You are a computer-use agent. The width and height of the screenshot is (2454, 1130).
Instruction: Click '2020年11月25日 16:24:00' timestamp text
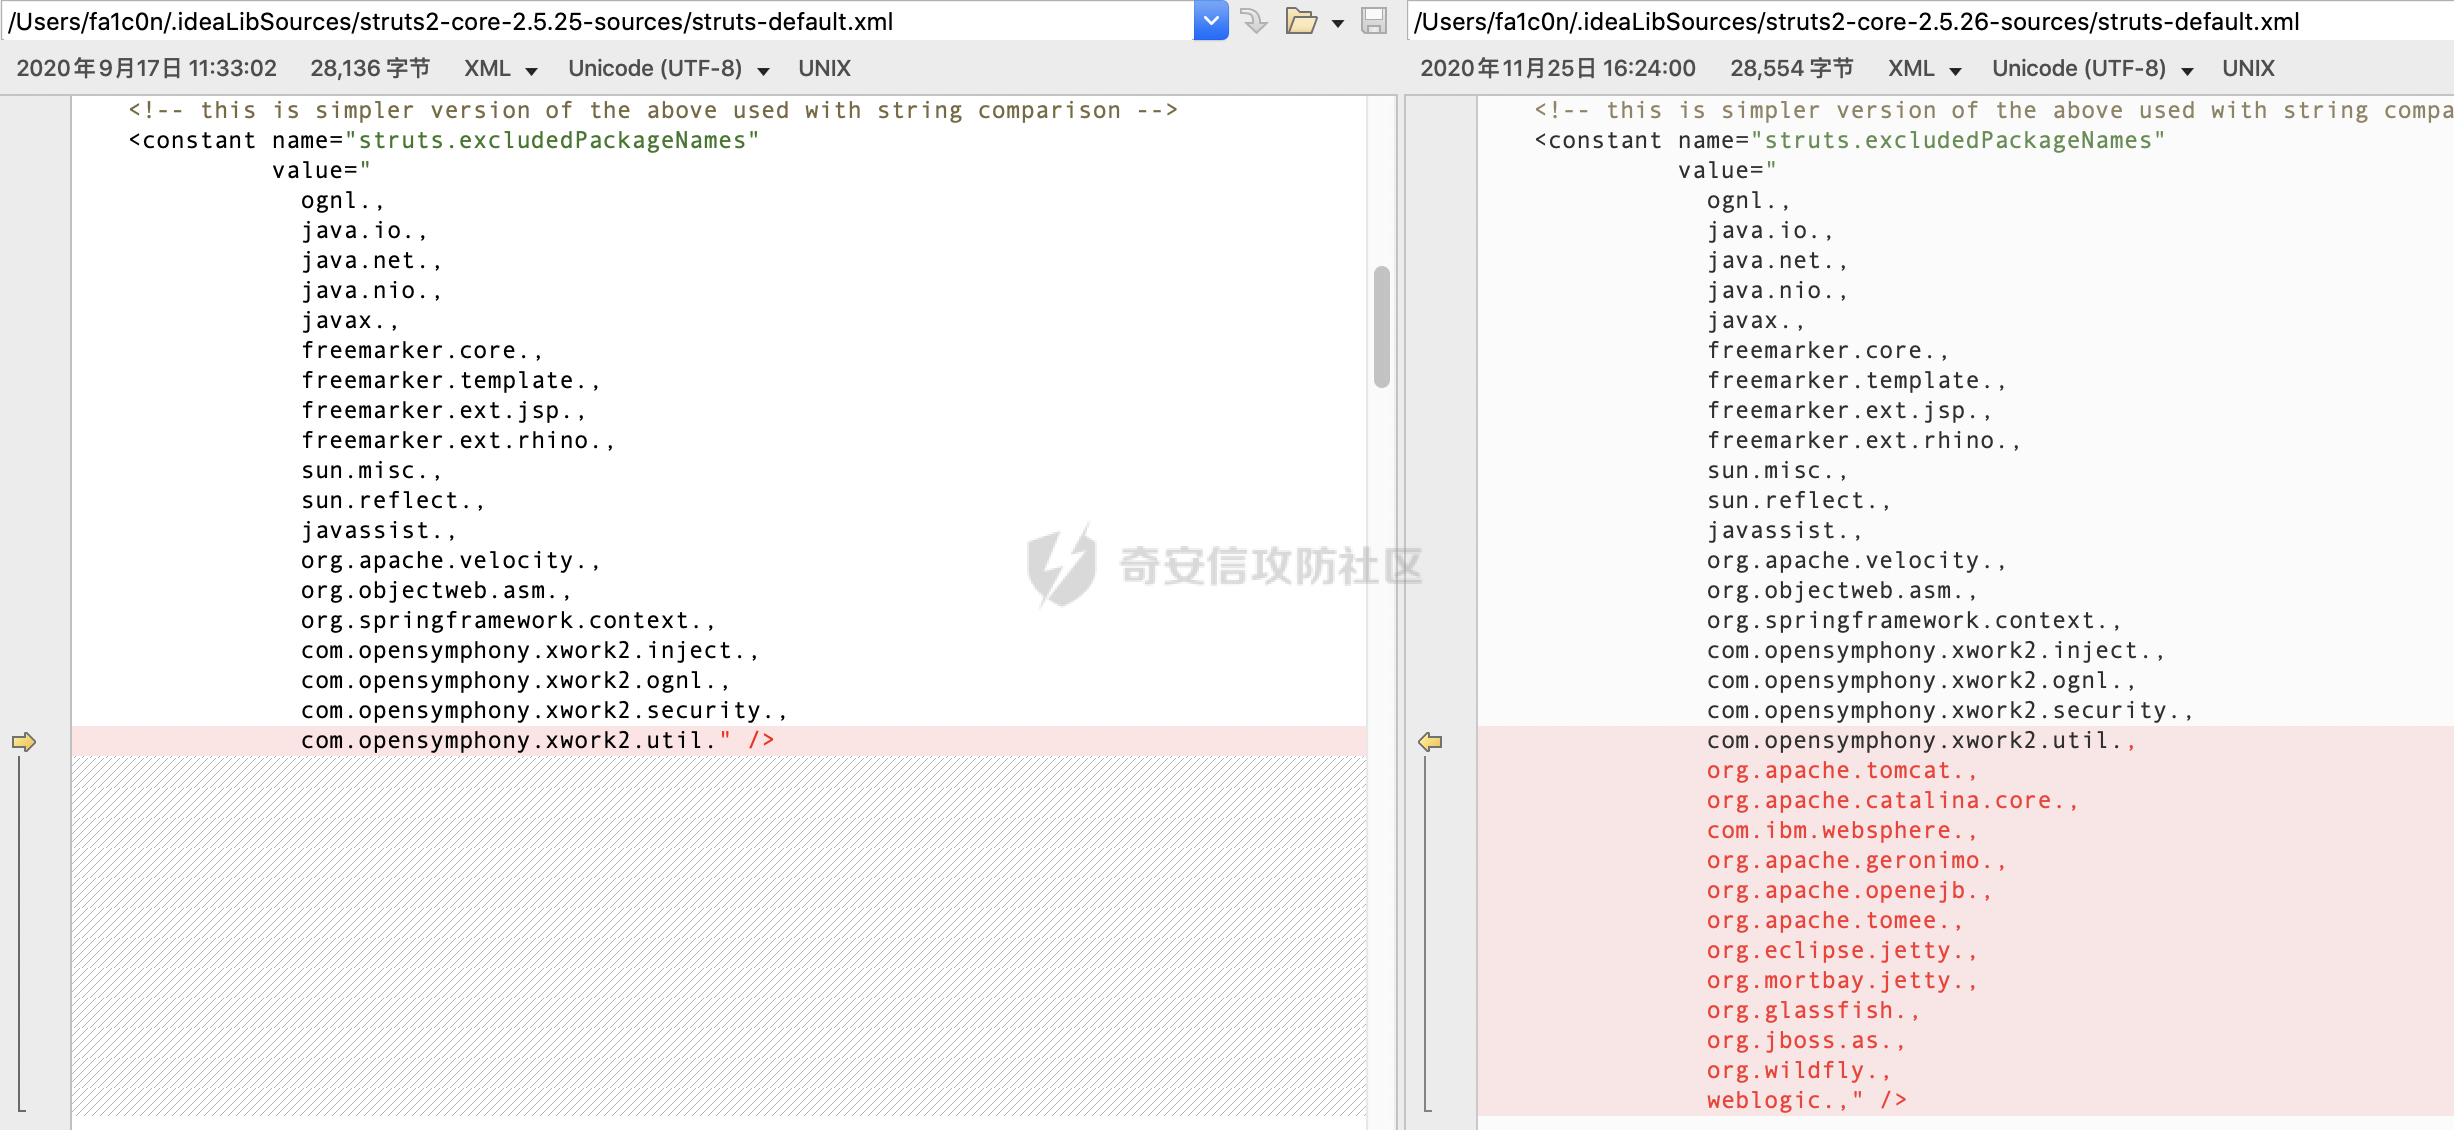coord(1558,69)
